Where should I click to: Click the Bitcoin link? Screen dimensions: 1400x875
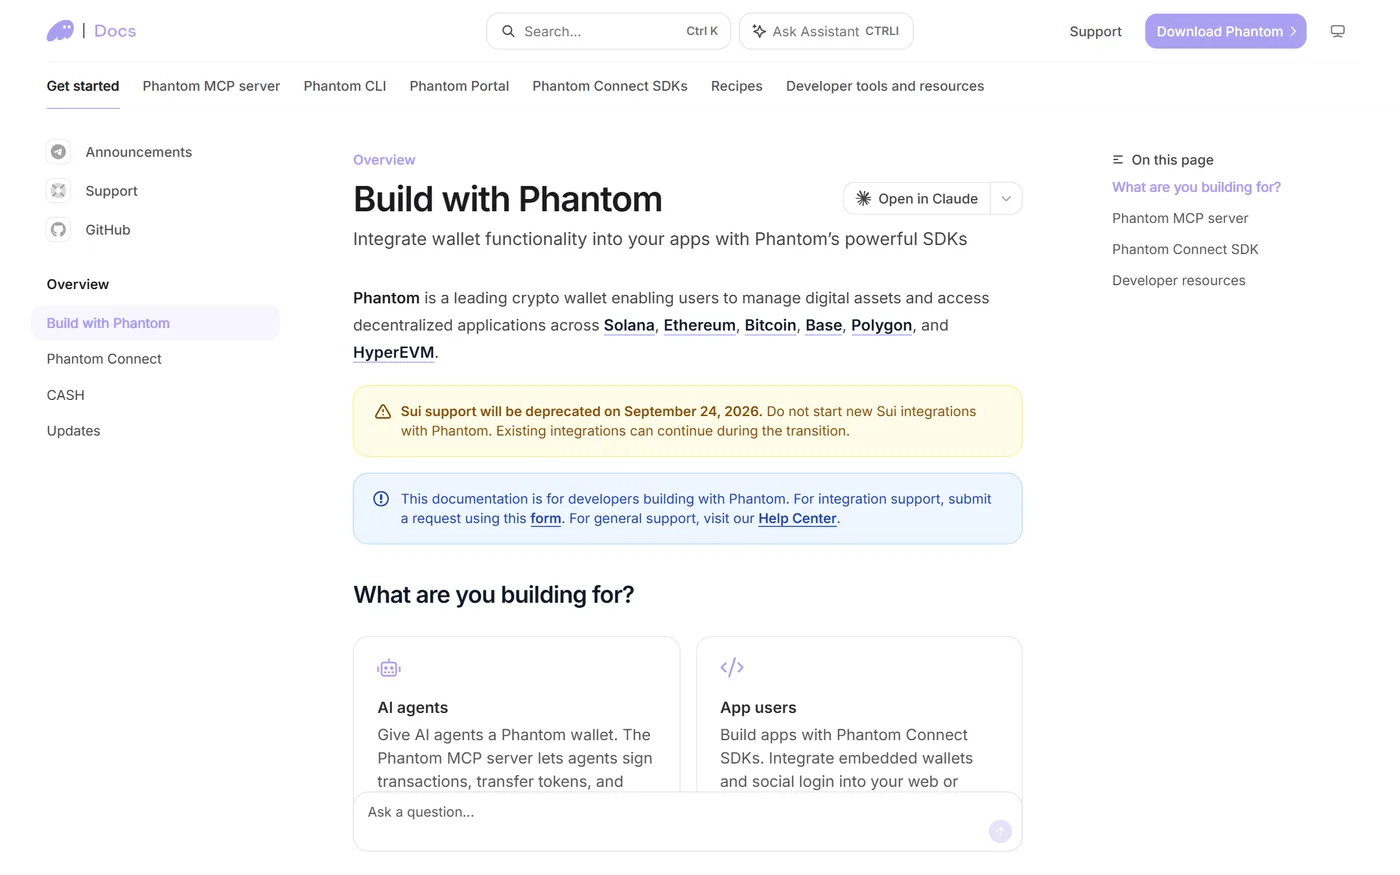(771, 325)
